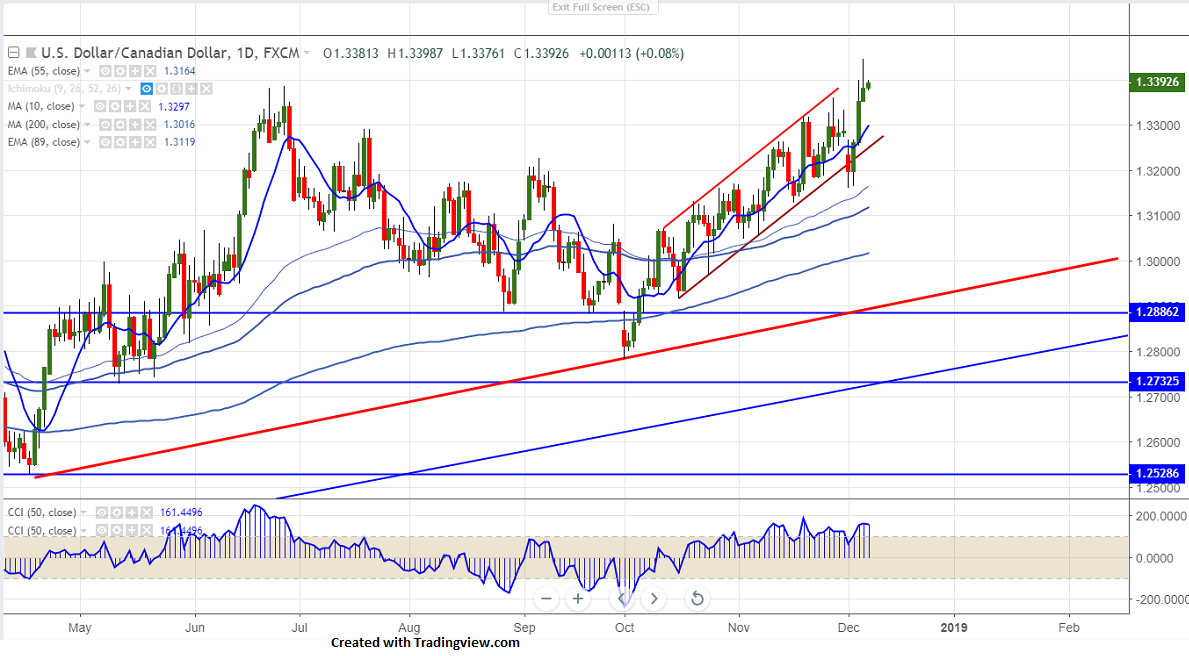Click the plus icon on Ichimoku row

191,89
